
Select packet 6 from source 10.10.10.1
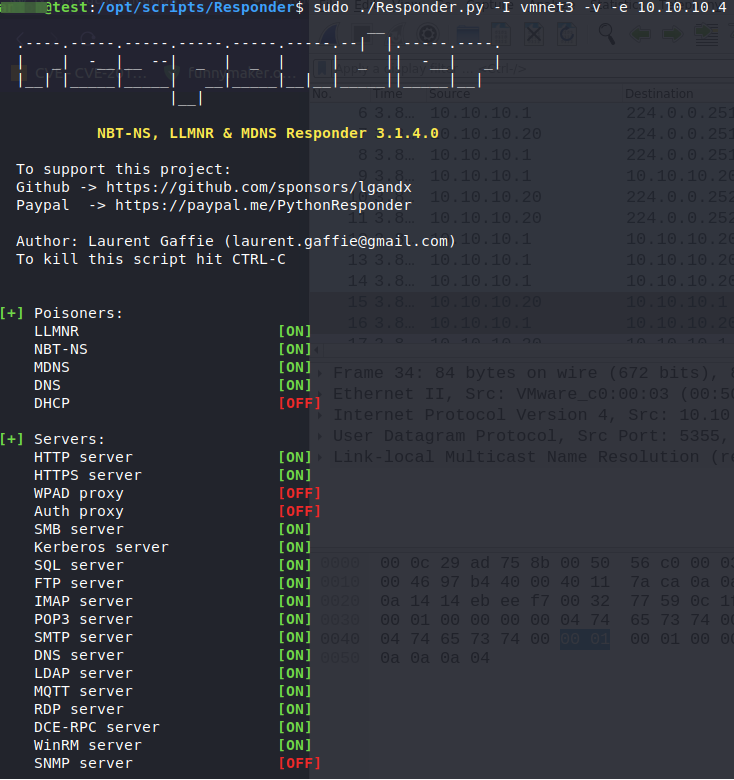pos(520,113)
